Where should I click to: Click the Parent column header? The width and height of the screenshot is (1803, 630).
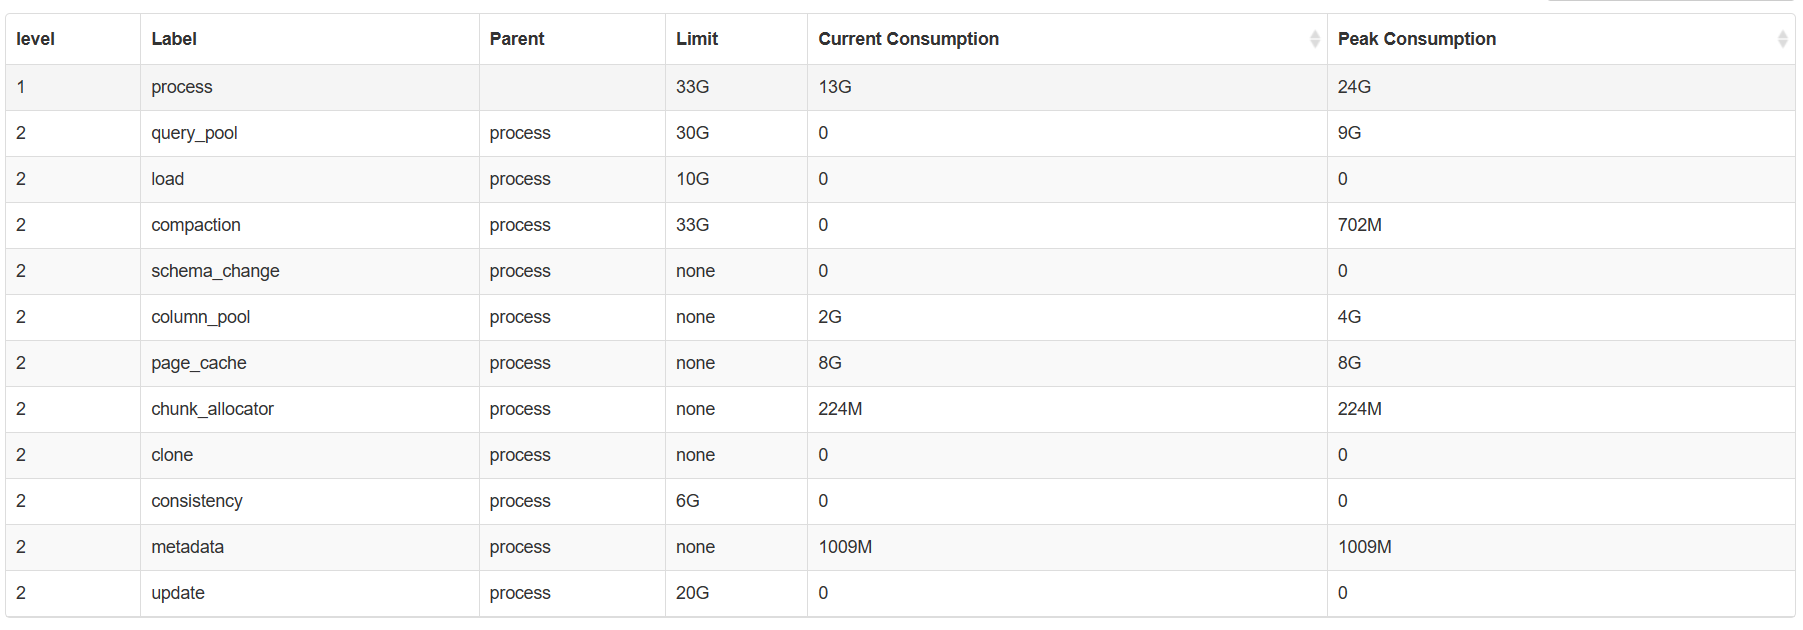pos(517,39)
